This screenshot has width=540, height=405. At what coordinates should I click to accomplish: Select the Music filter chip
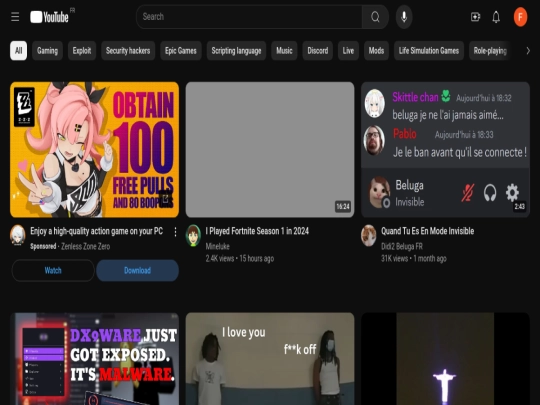pyautogui.click(x=284, y=51)
